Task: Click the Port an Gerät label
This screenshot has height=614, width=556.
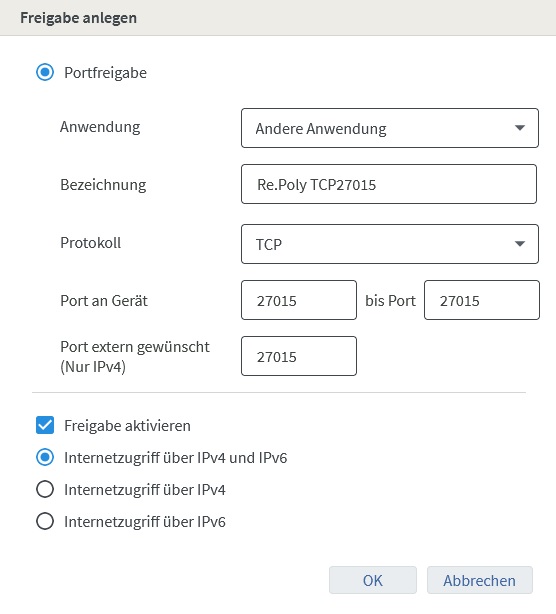Action: (x=104, y=301)
